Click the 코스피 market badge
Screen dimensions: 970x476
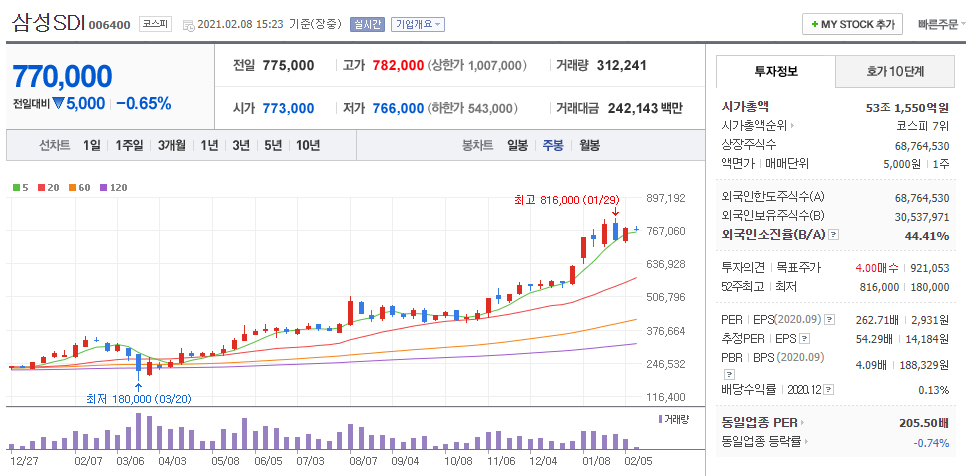(155, 25)
